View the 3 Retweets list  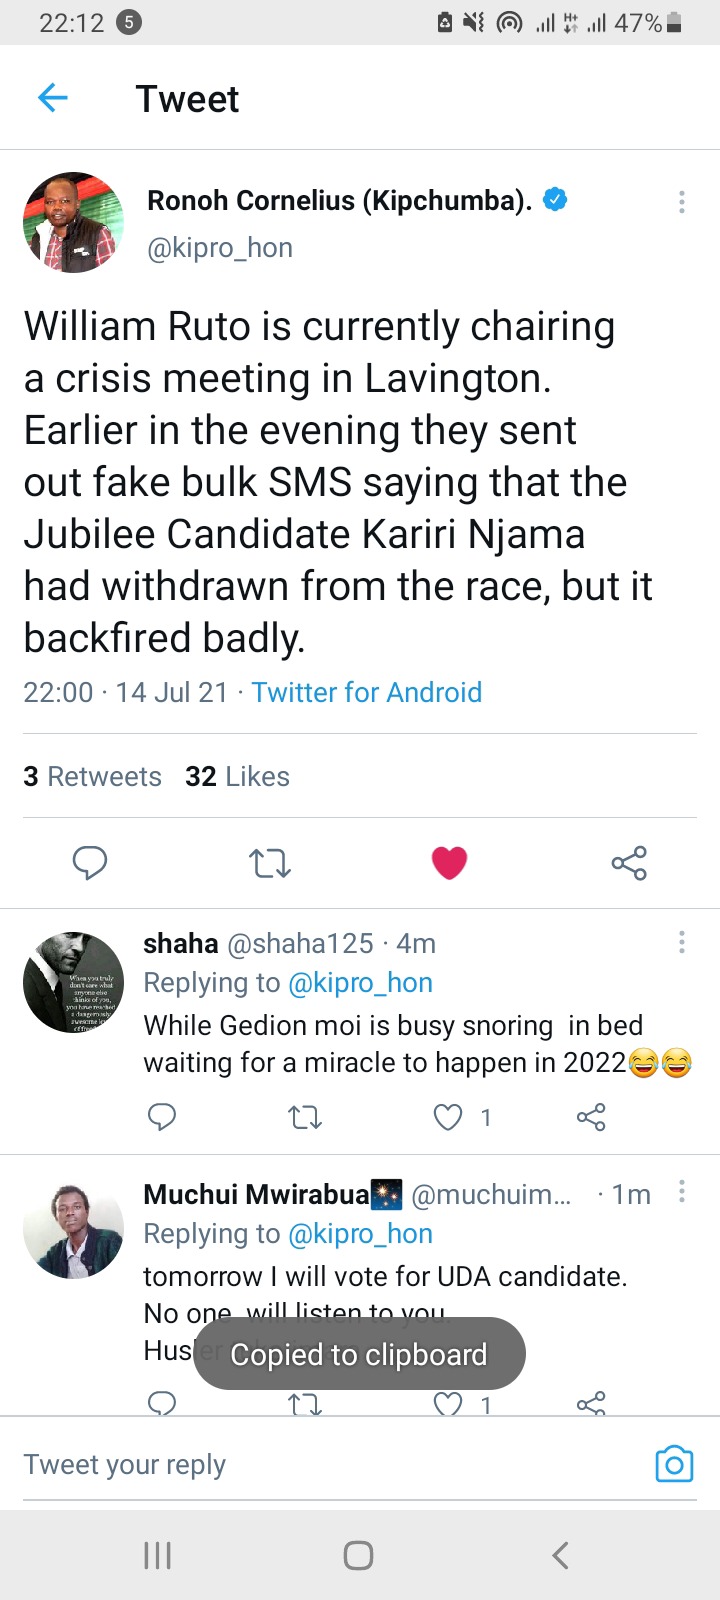click(92, 776)
